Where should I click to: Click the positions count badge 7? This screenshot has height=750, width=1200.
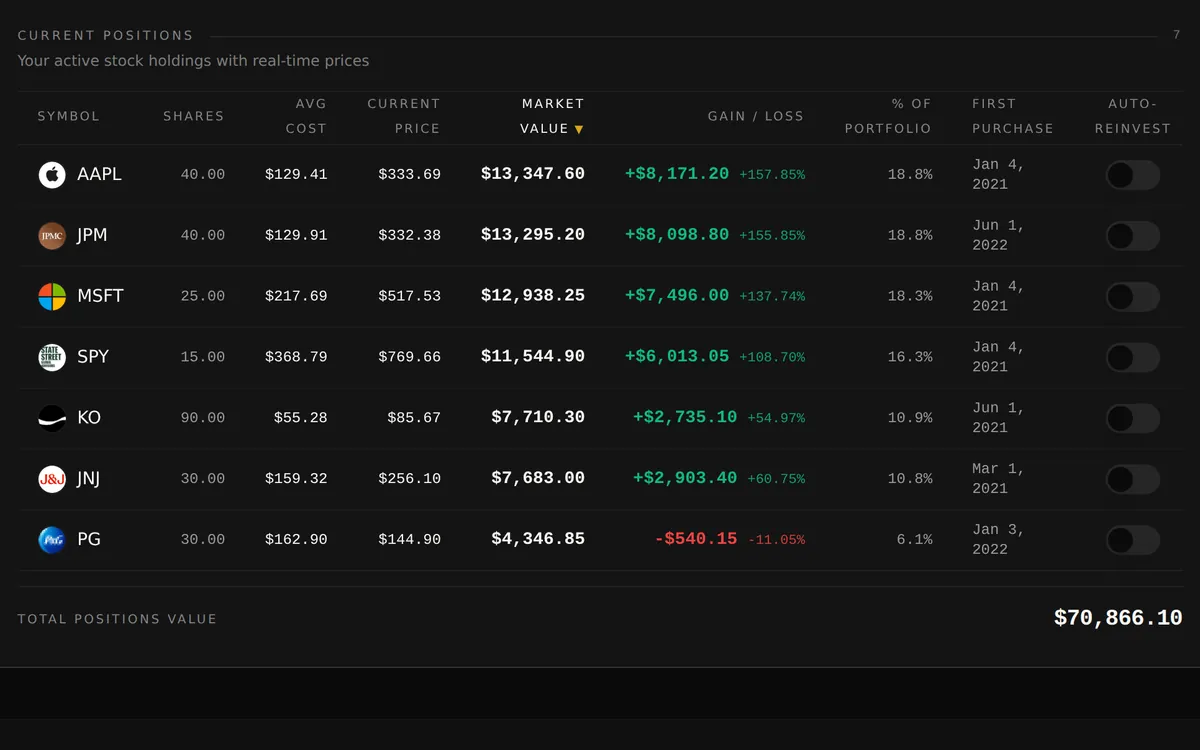click(x=1177, y=35)
